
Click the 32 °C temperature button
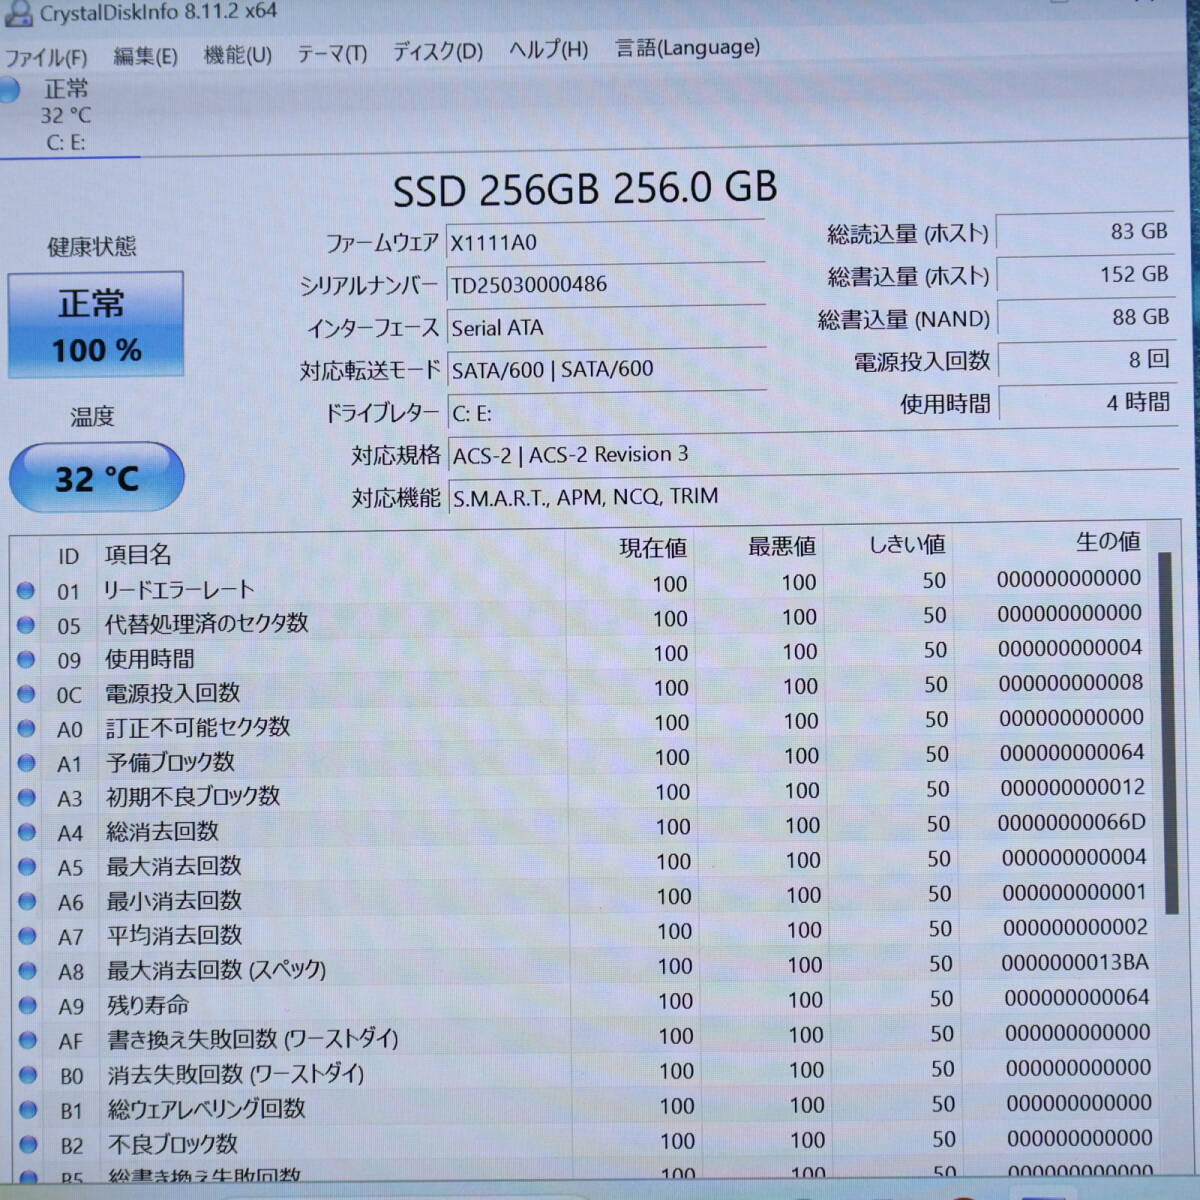click(x=97, y=478)
